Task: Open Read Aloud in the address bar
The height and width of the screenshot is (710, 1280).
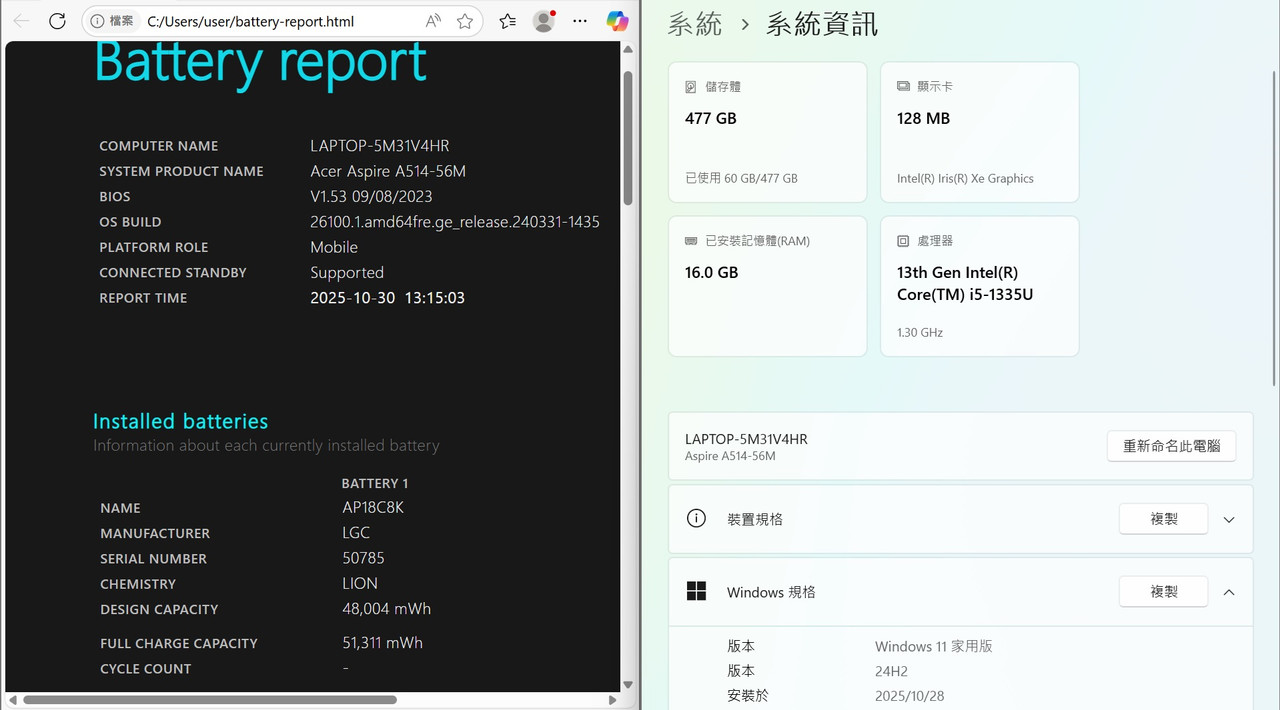Action: tap(433, 21)
